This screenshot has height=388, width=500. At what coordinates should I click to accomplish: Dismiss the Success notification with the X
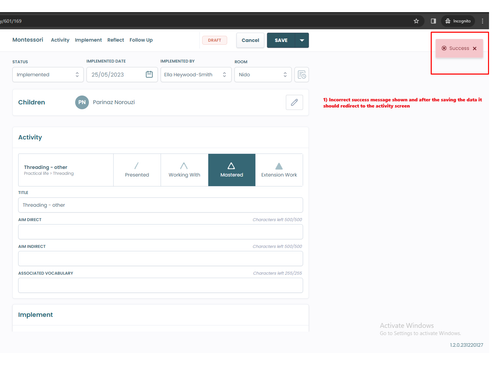[475, 48]
